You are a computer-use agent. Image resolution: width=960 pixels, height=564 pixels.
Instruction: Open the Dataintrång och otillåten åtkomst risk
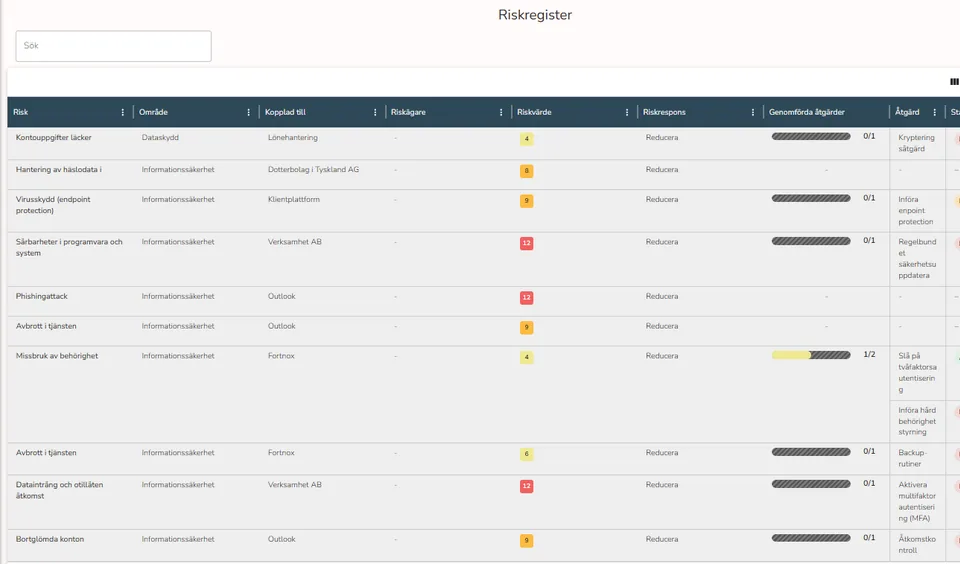(x=59, y=490)
